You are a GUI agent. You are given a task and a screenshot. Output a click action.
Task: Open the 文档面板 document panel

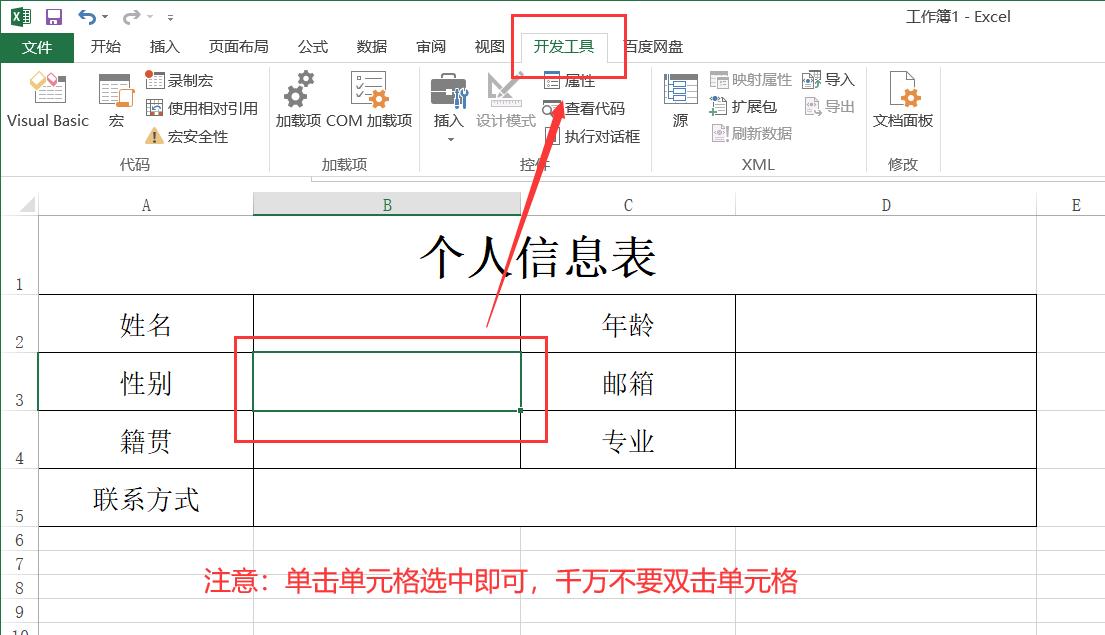(x=903, y=100)
